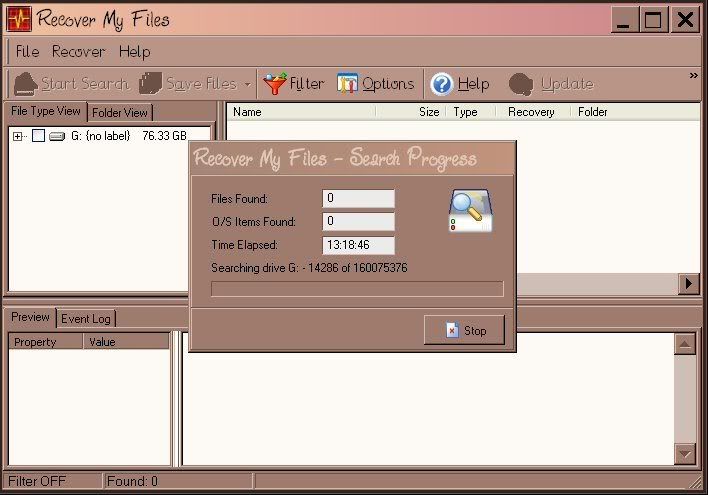Click the search progress bar
This screenshot has height=495, width=708.
tap(357, 289)
